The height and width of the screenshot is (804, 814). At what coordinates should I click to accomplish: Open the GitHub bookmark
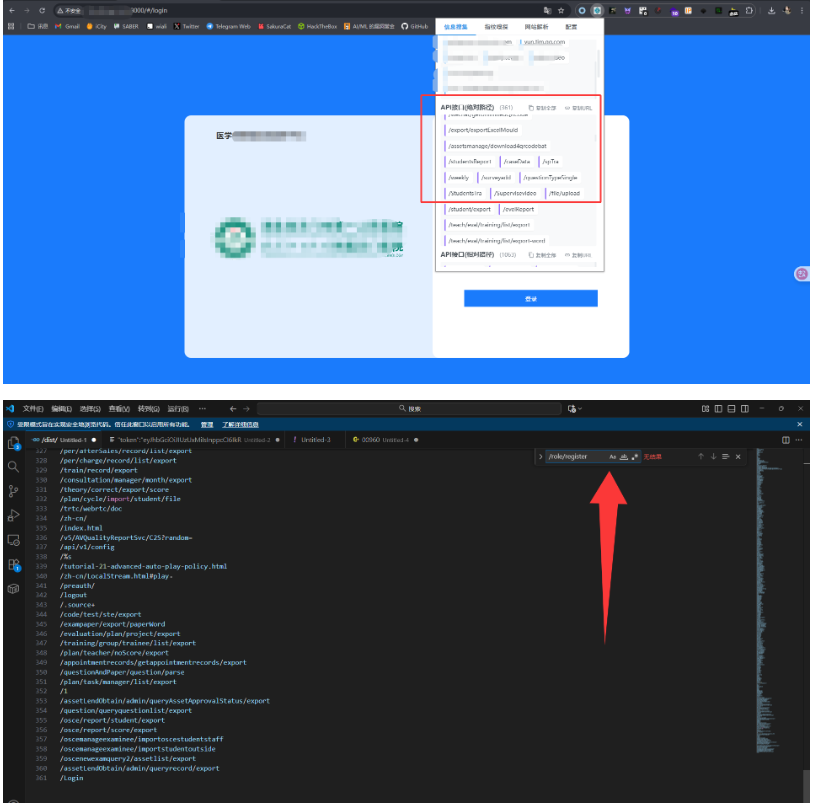414,26
